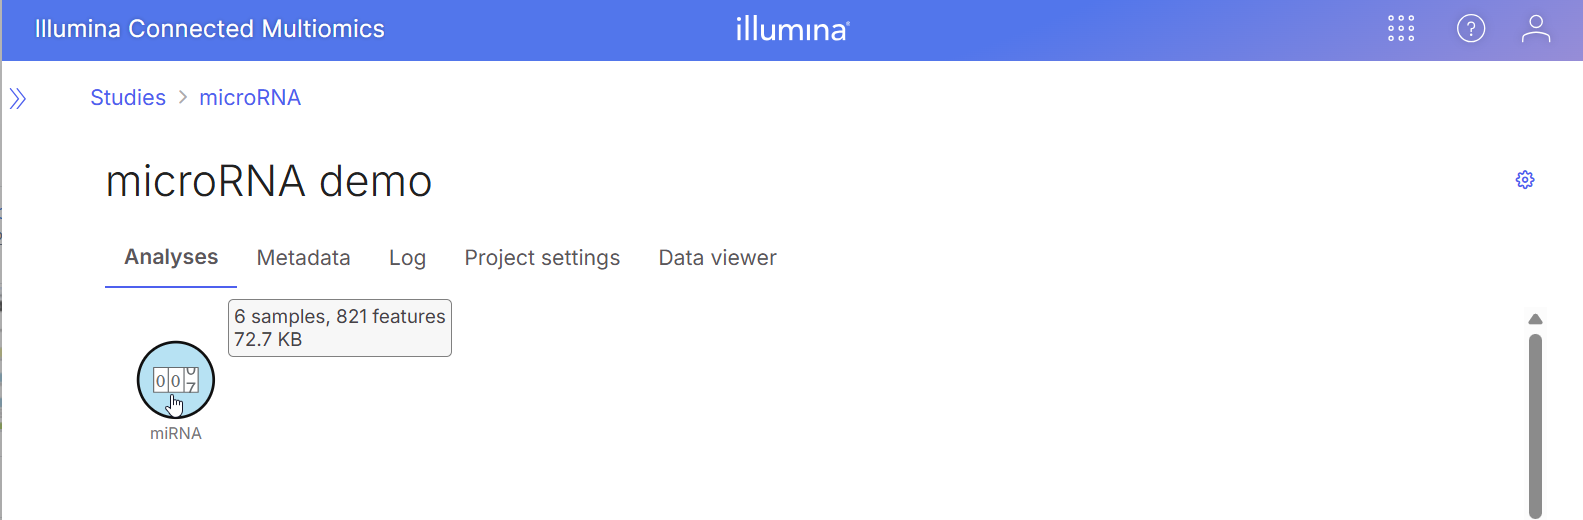Click the project settings gear icon
The height and width of the screenshot is (520, 1583).
click(x=1524, y=180)
